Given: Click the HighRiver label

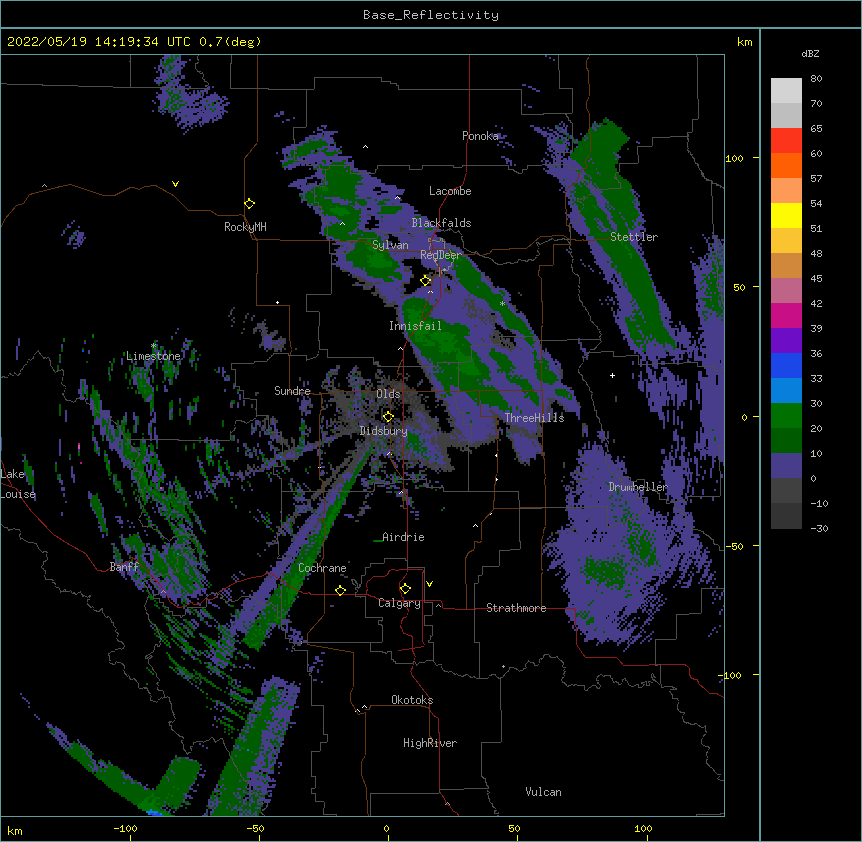Looking at the screenshot, I should click(430, 743).
